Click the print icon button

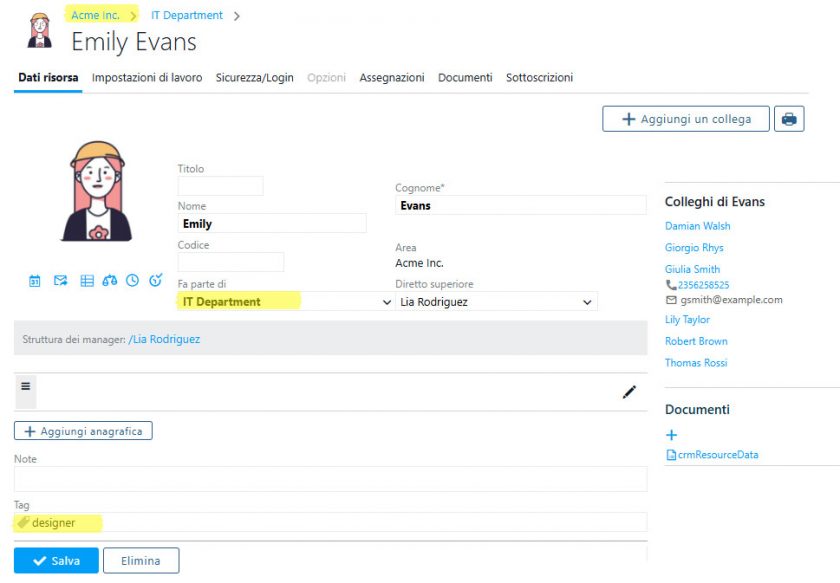click(789, 119)
